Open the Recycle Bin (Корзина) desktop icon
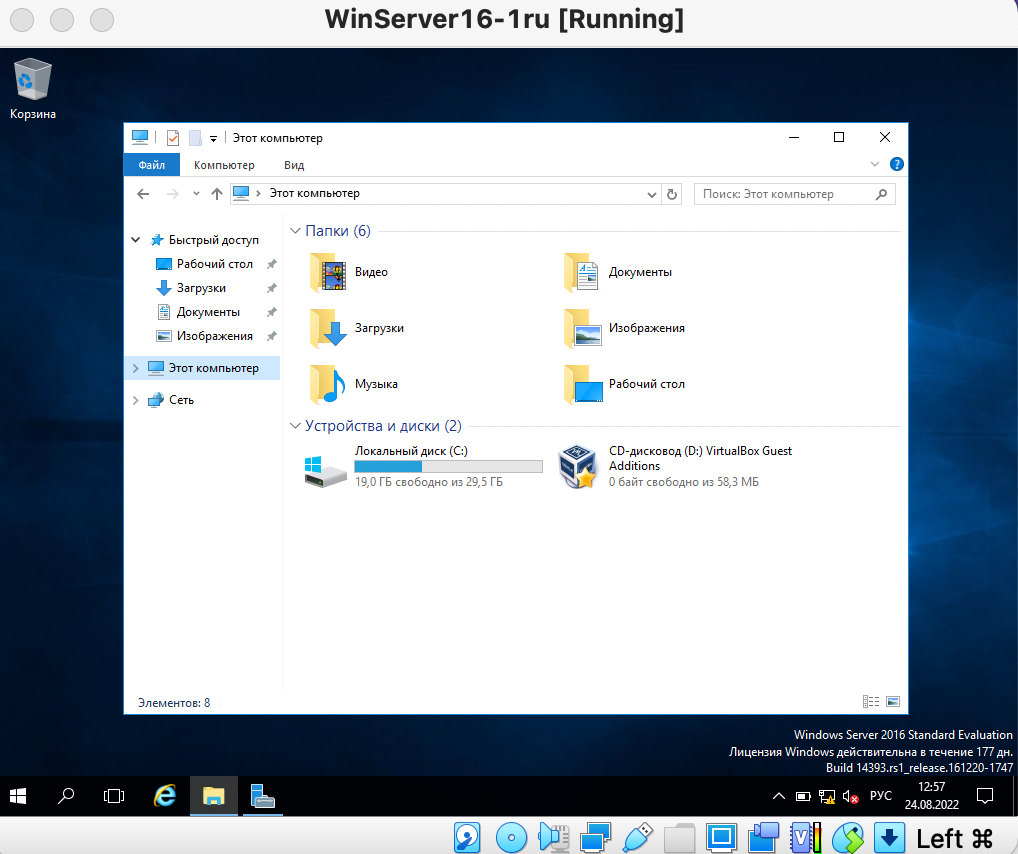The height and width of the screenshot is (854, 1018). (x=32, y=88)
